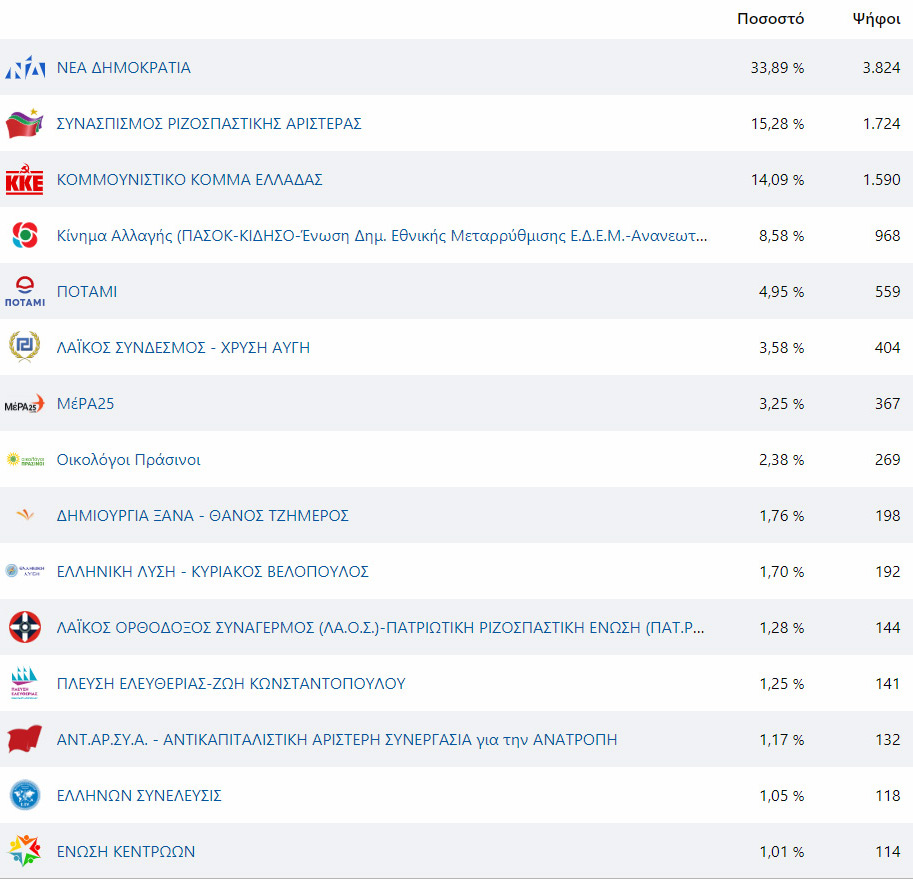Select the Golden Dawn meander emblem

24,347
